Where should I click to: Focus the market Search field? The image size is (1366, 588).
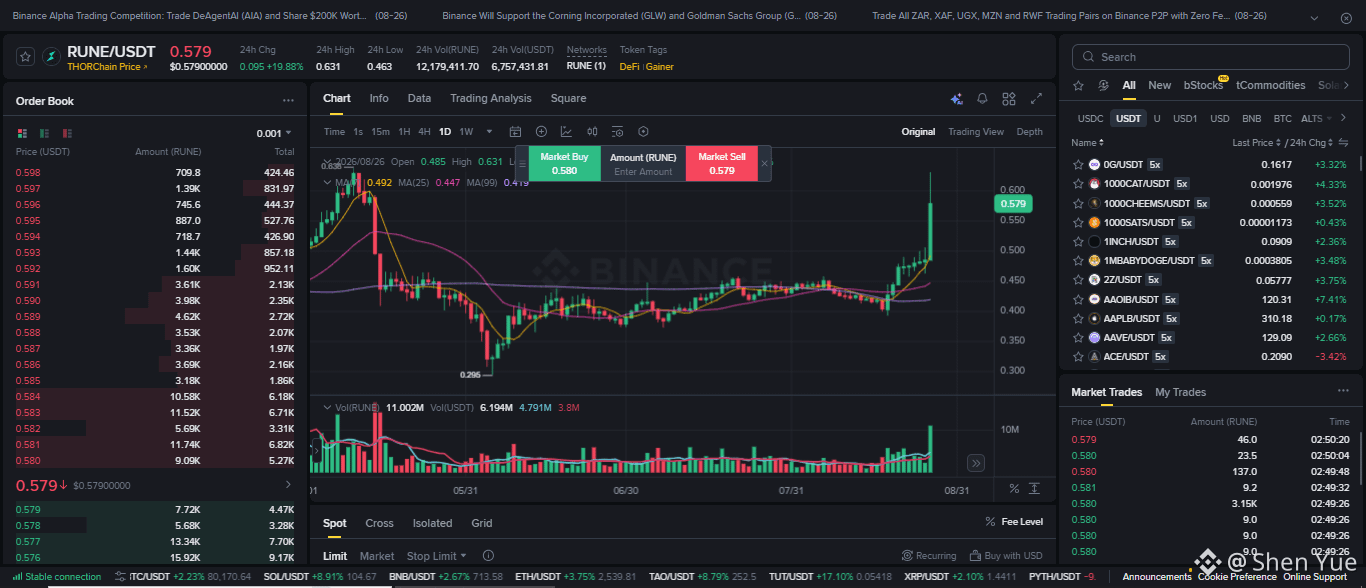(x=1209, y=57)
